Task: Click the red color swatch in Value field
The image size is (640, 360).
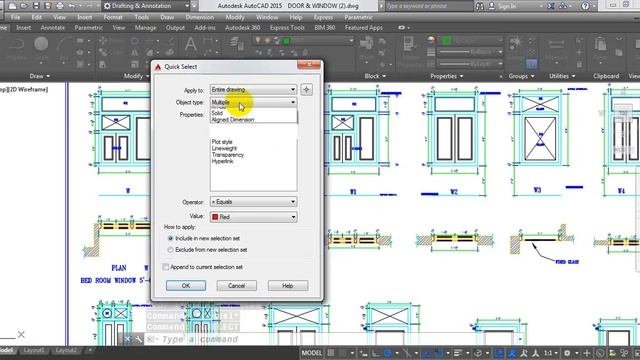Action: click(215, 217)
